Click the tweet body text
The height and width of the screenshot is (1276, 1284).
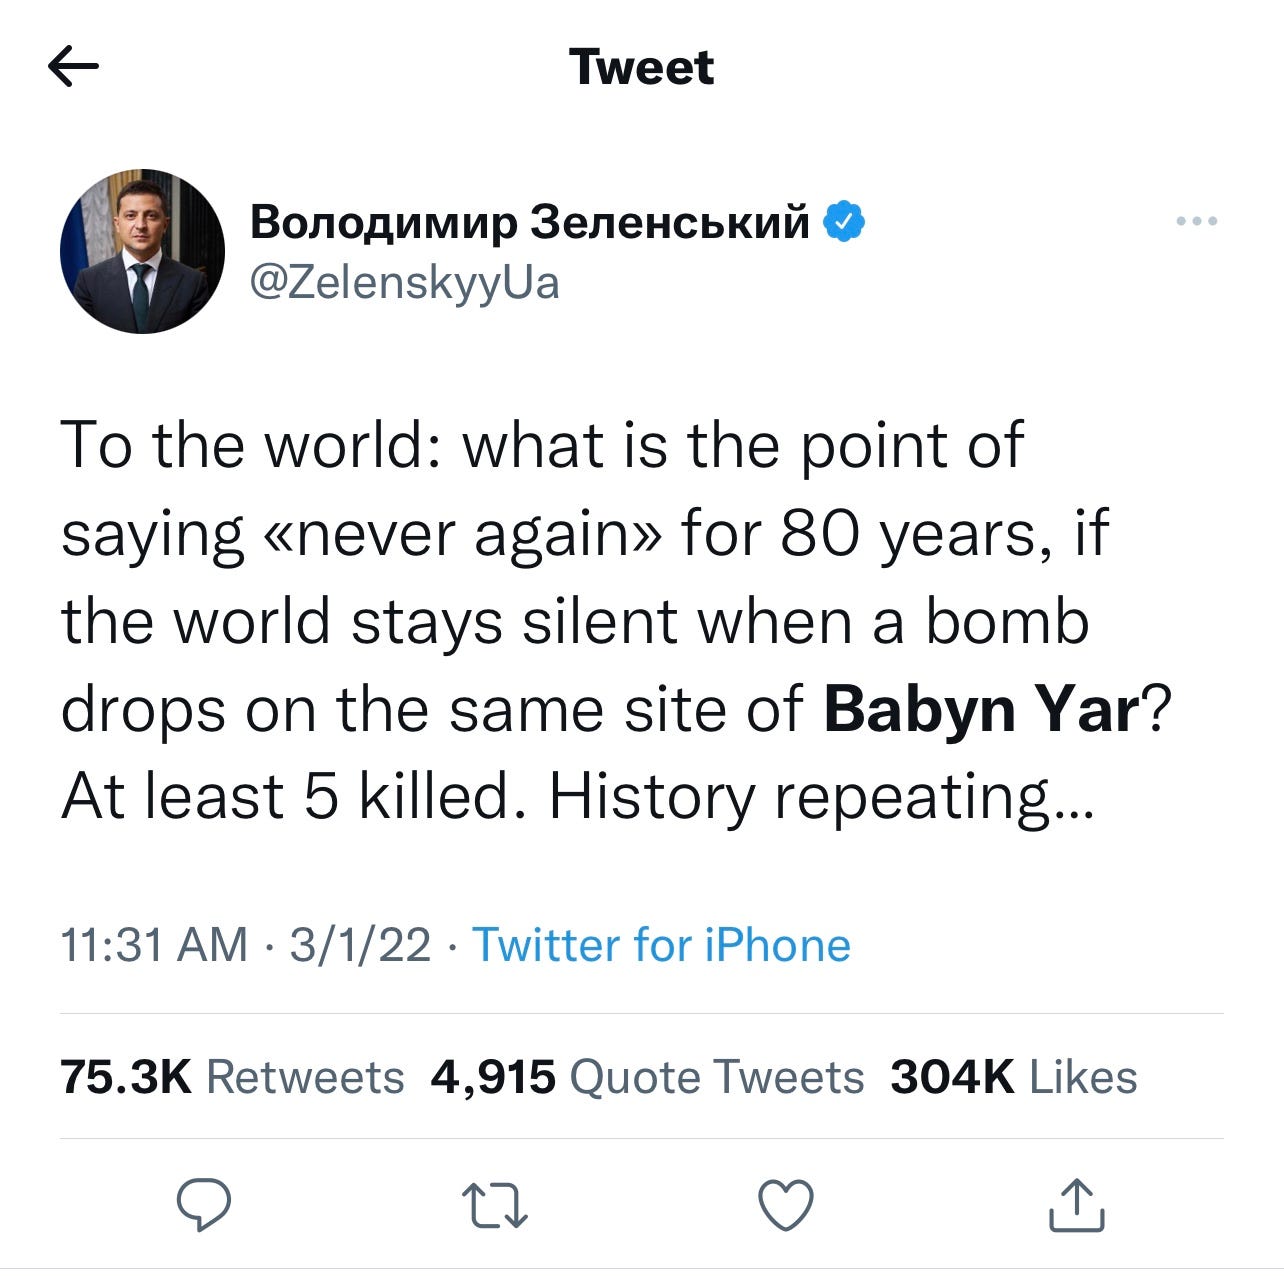(x=614, y=620)
